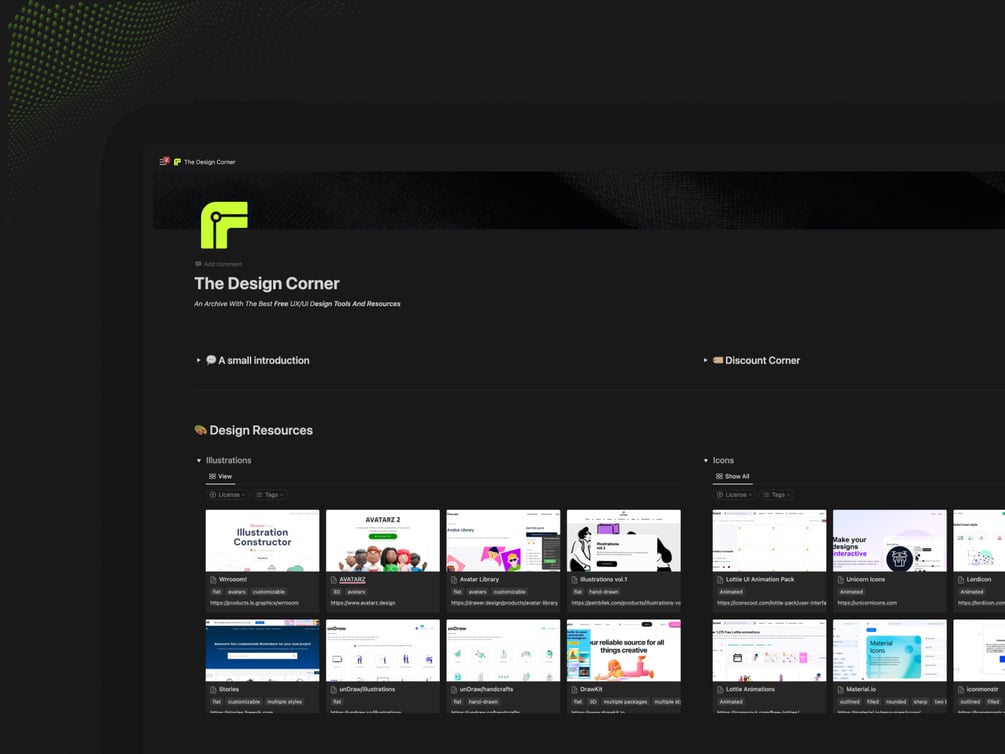Click the page icon next to Stories
The height and width of the screenshot is (754, 1005).
pos(213,690)
